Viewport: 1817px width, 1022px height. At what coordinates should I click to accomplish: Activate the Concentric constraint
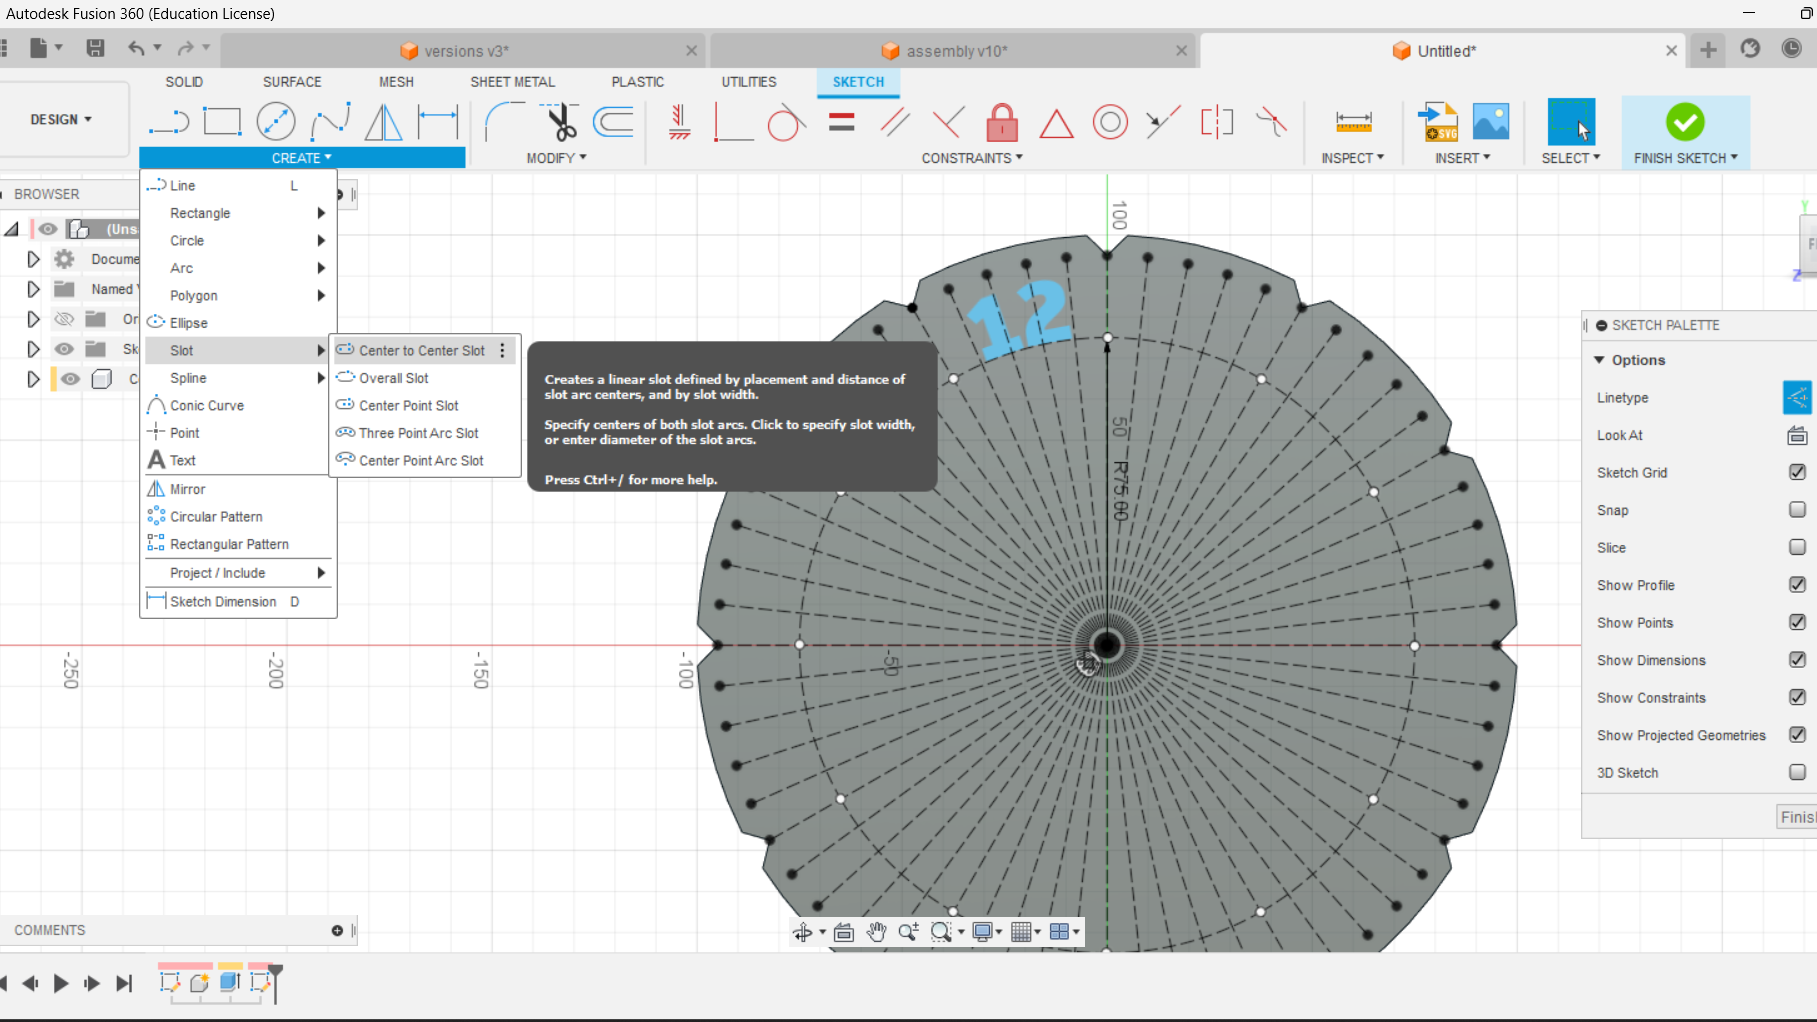click(1110, 122)
